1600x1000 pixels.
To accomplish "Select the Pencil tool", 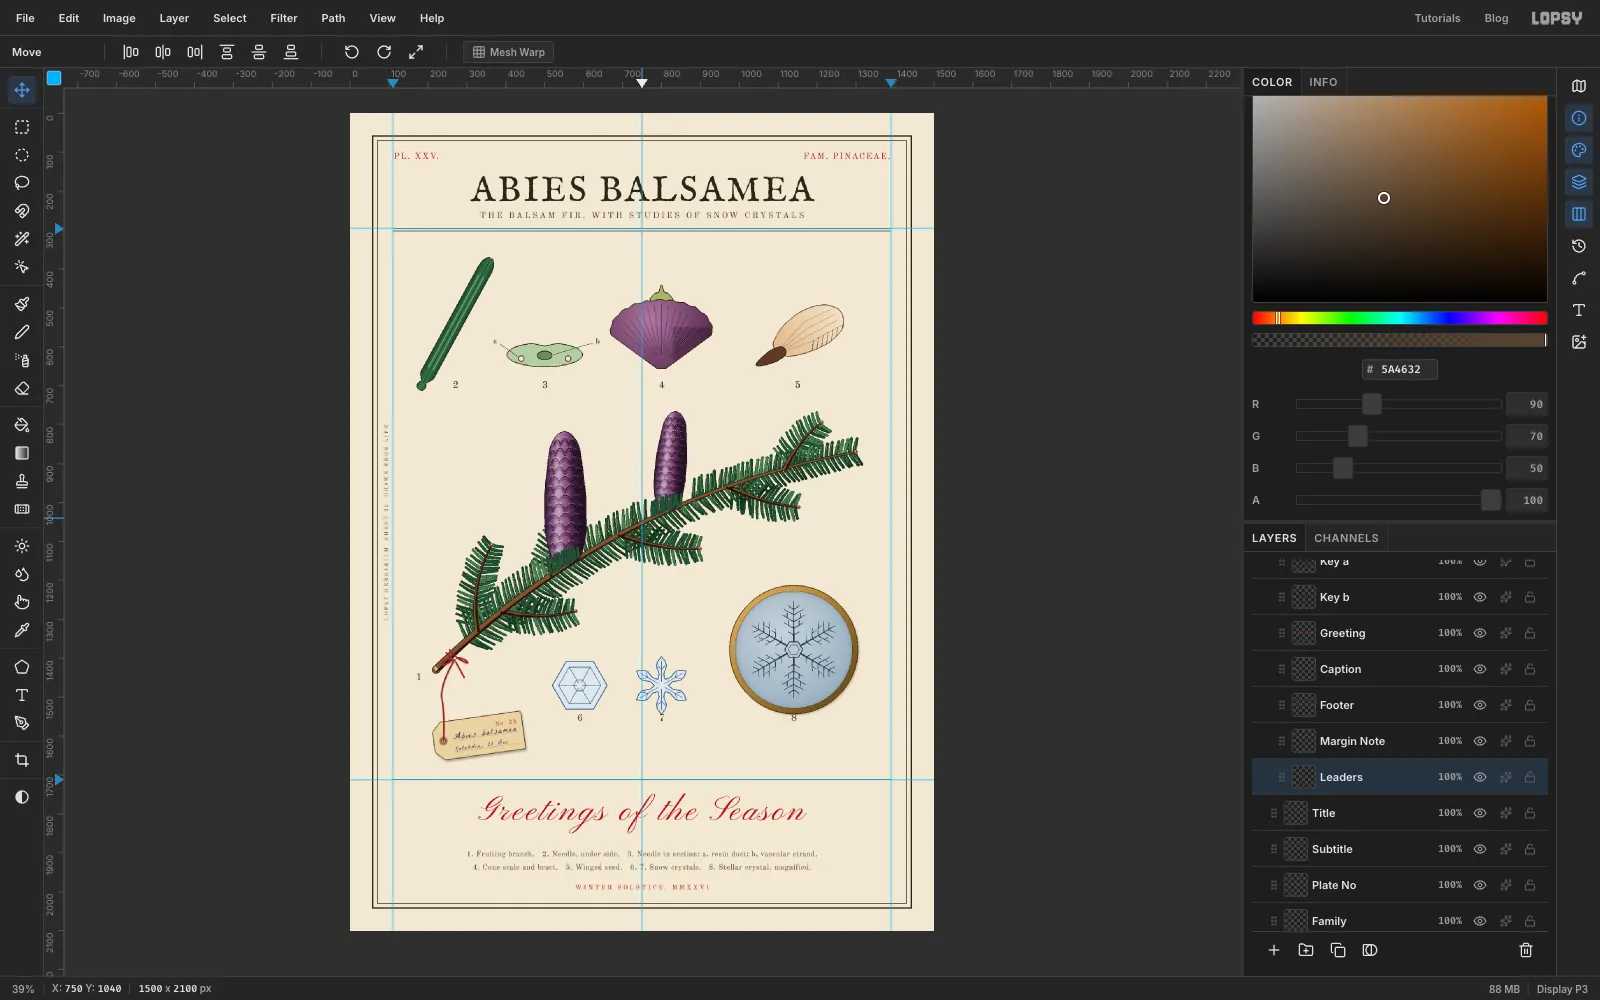I will 22,332.
